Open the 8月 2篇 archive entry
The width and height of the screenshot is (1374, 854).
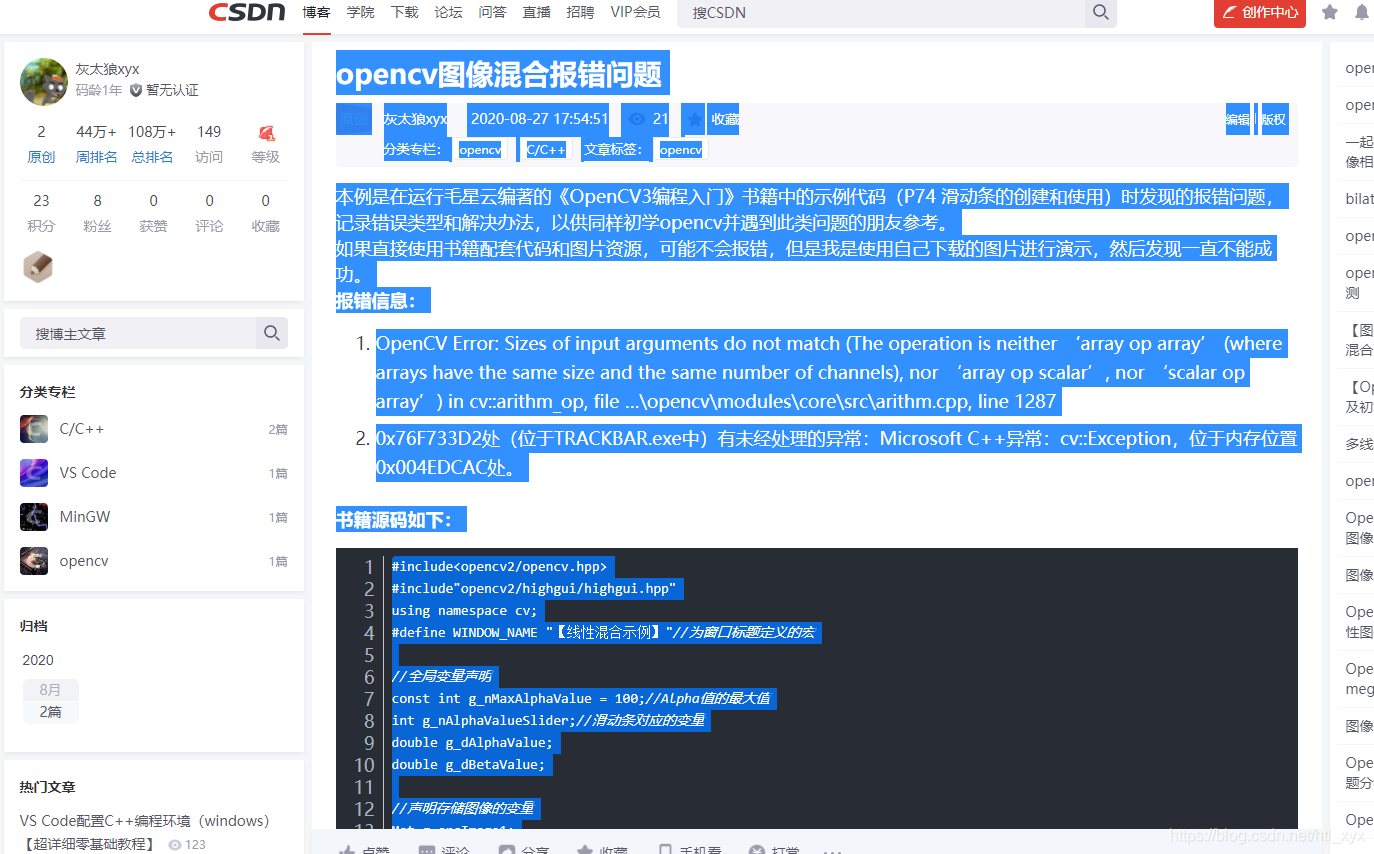click(x=51, y=701)
